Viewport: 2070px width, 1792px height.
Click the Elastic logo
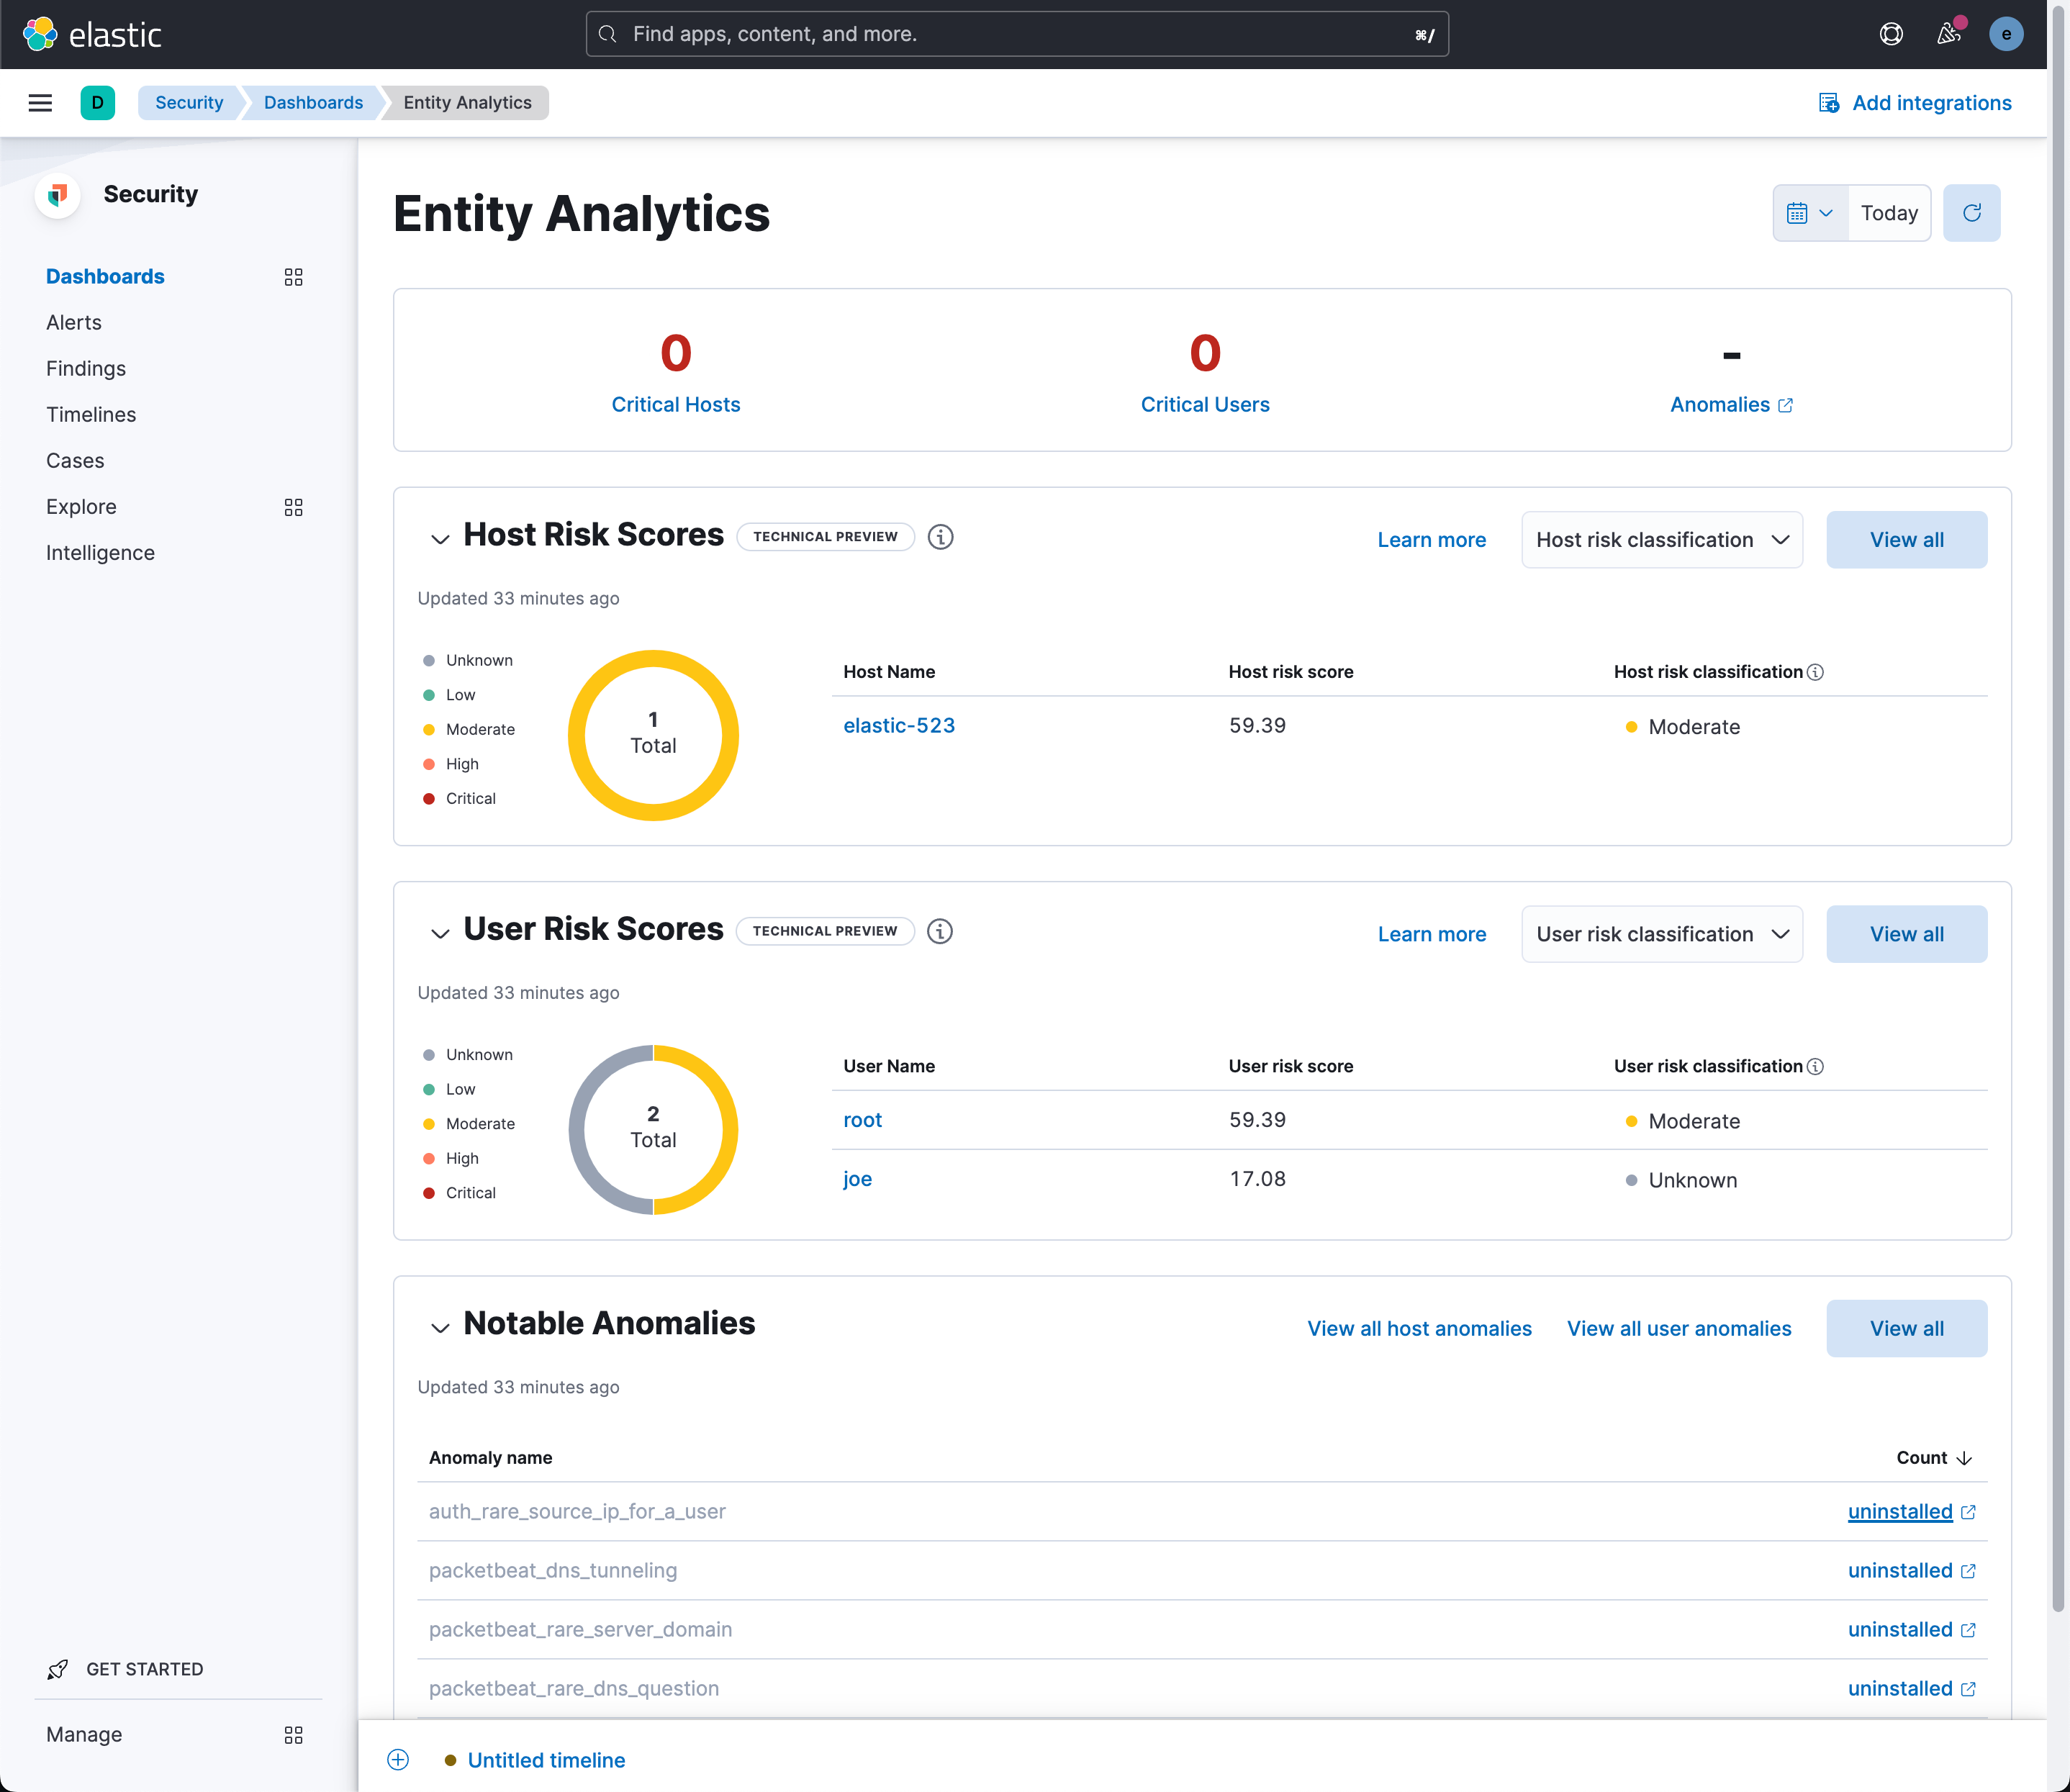(92, 34)
